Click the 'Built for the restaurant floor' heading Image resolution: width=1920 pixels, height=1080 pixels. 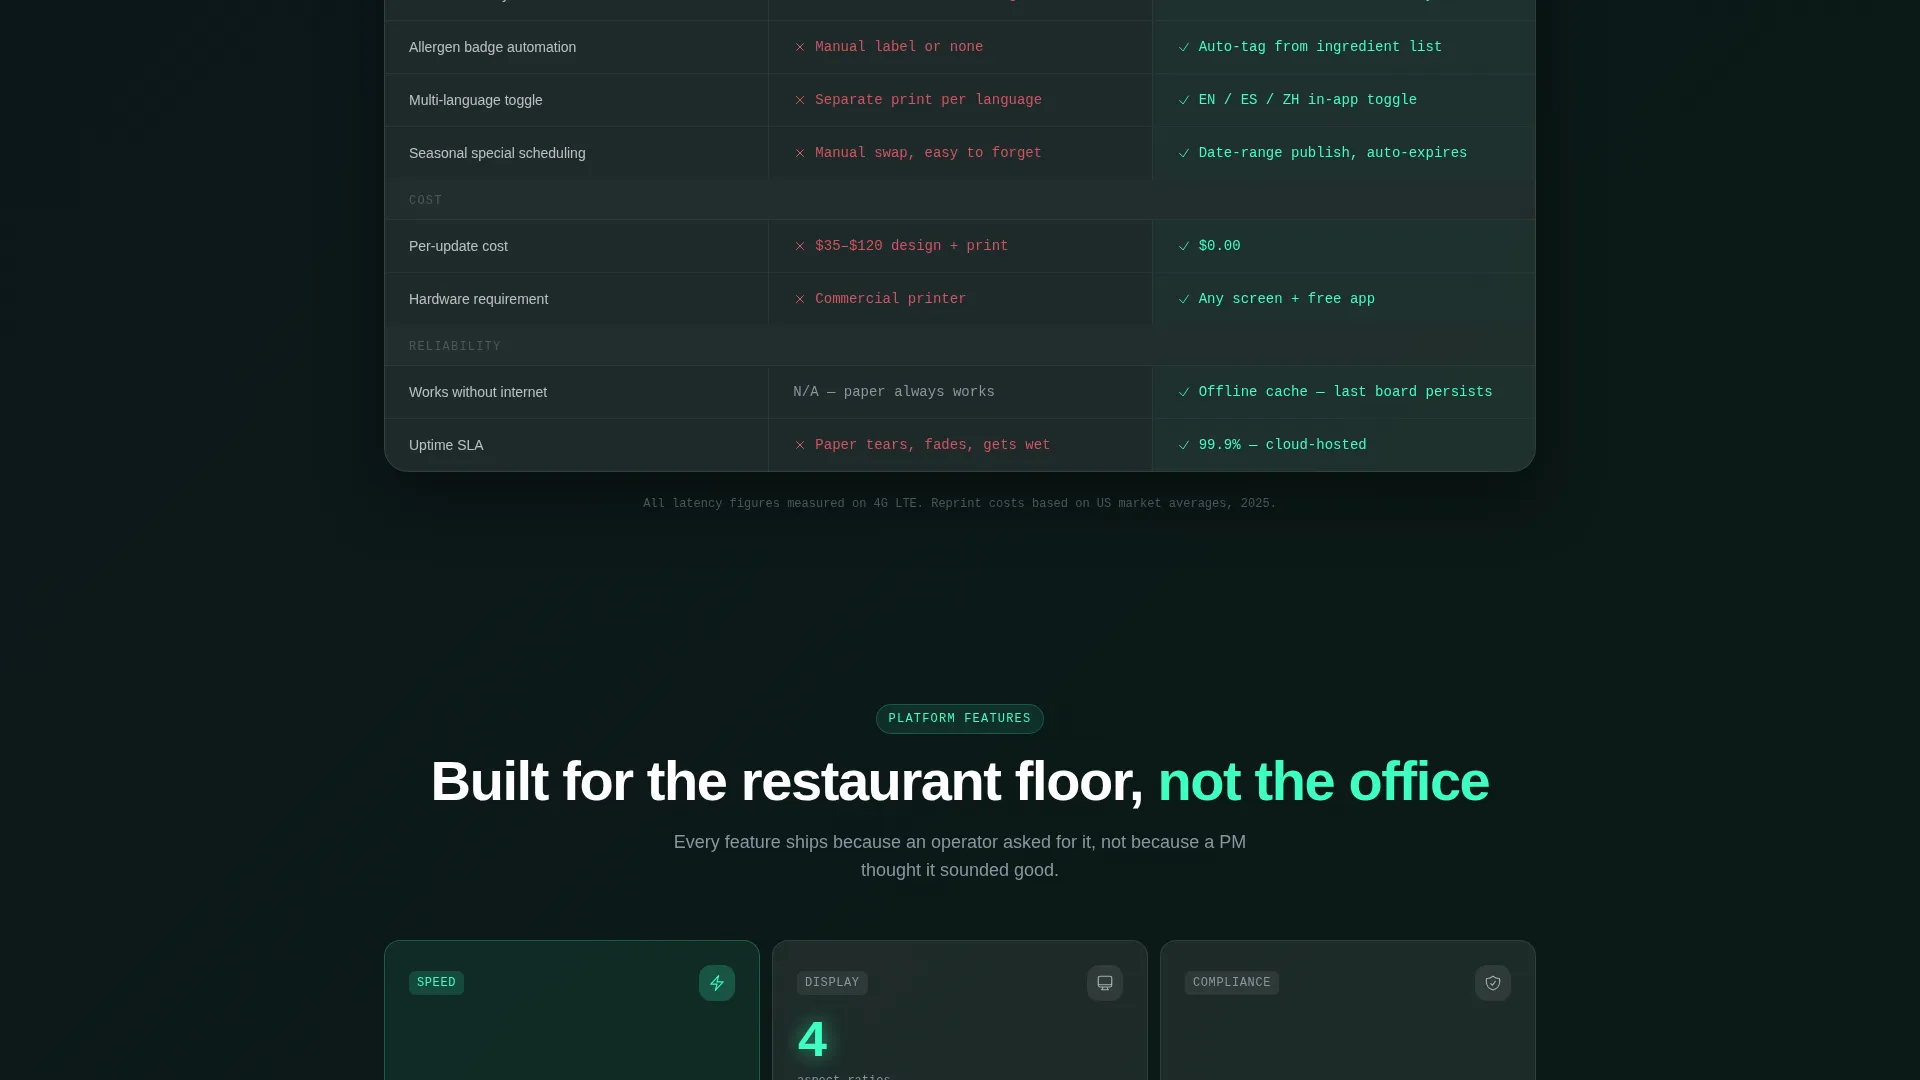pos(786,781)
